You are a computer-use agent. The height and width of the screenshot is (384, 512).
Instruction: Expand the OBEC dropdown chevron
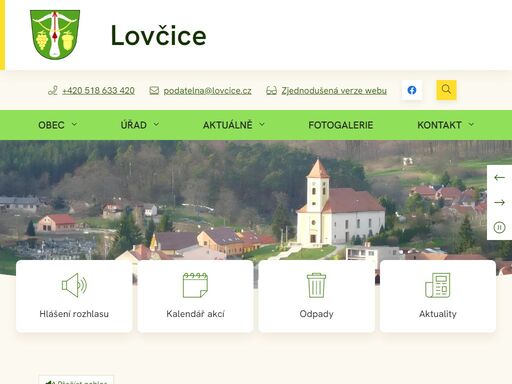click(x=74, y=124)
